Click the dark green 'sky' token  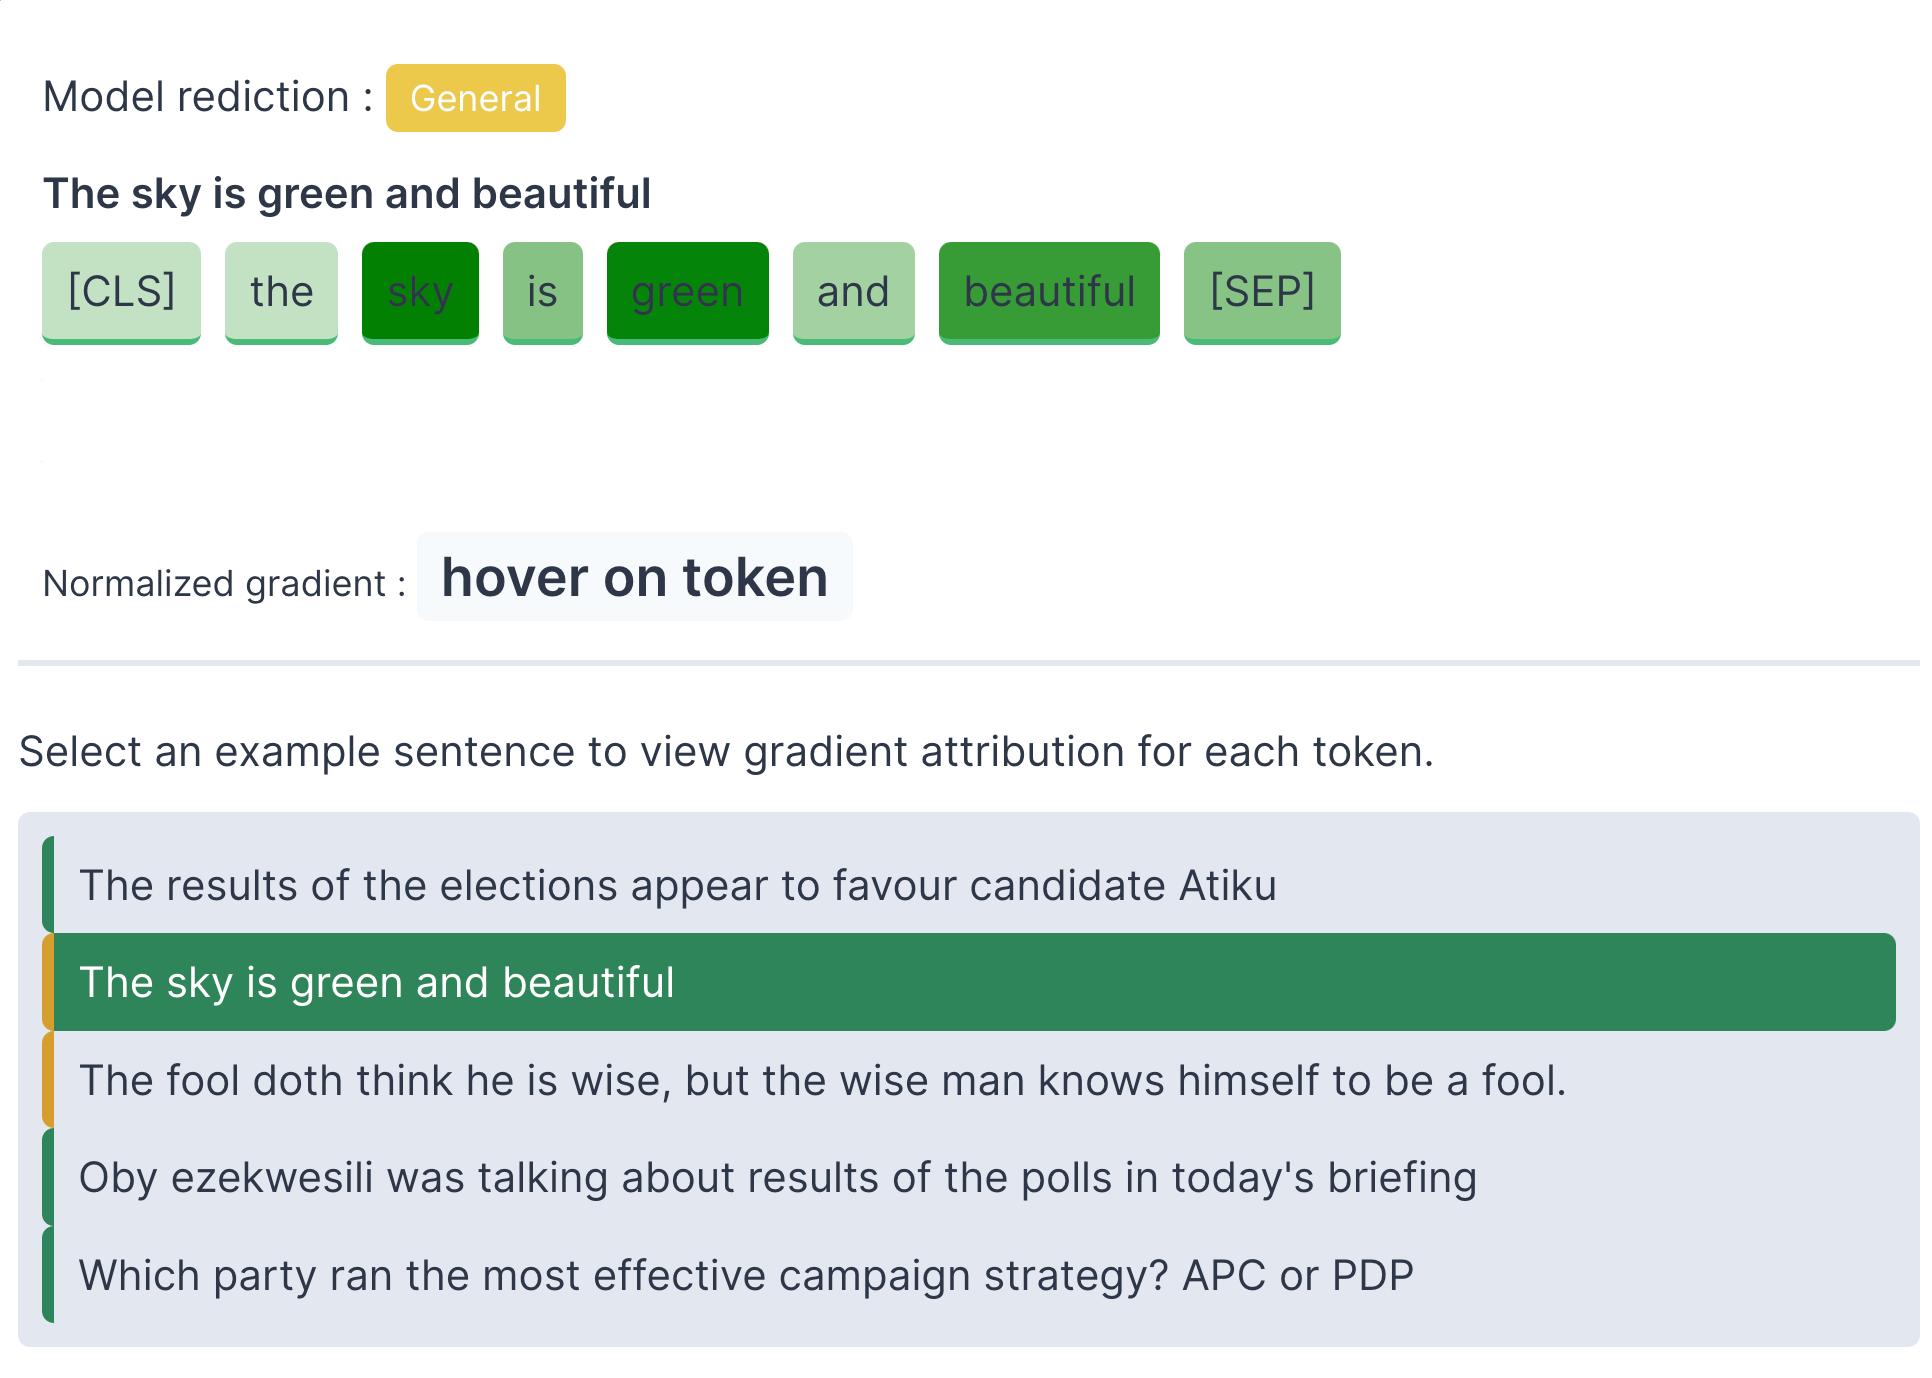point(420,292)
